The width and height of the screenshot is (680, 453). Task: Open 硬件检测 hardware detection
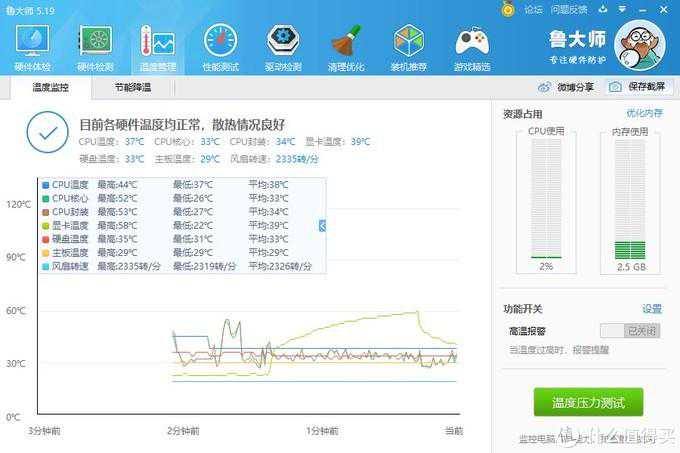point(95,47)
